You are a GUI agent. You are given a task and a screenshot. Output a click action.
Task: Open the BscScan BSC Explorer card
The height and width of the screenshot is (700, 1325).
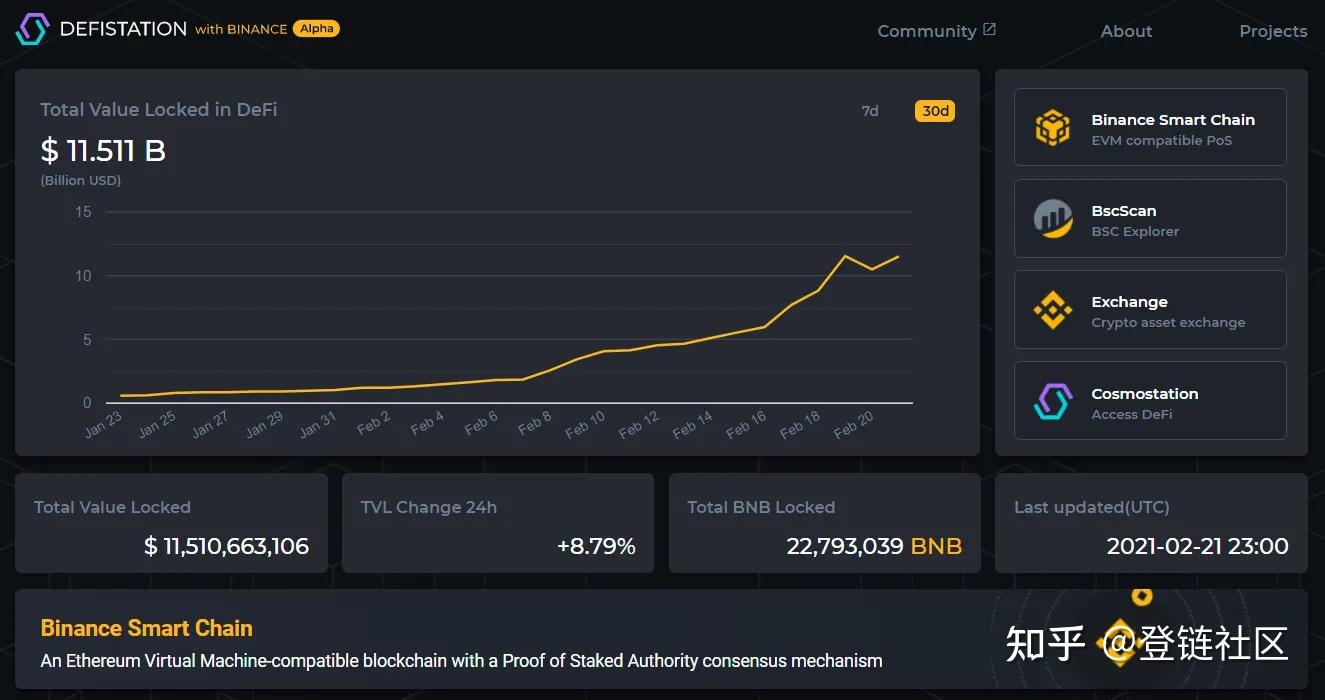pos(1150,218)
